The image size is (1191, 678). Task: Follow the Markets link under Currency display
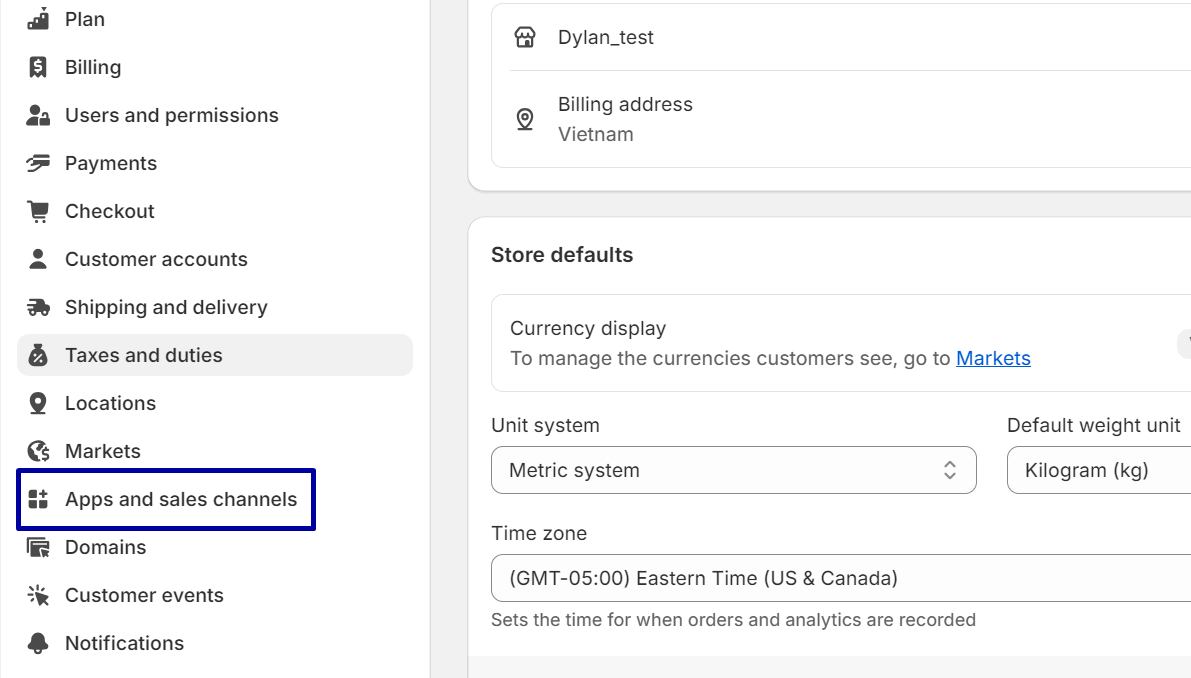pyautogui.click(x=993, y=358)
